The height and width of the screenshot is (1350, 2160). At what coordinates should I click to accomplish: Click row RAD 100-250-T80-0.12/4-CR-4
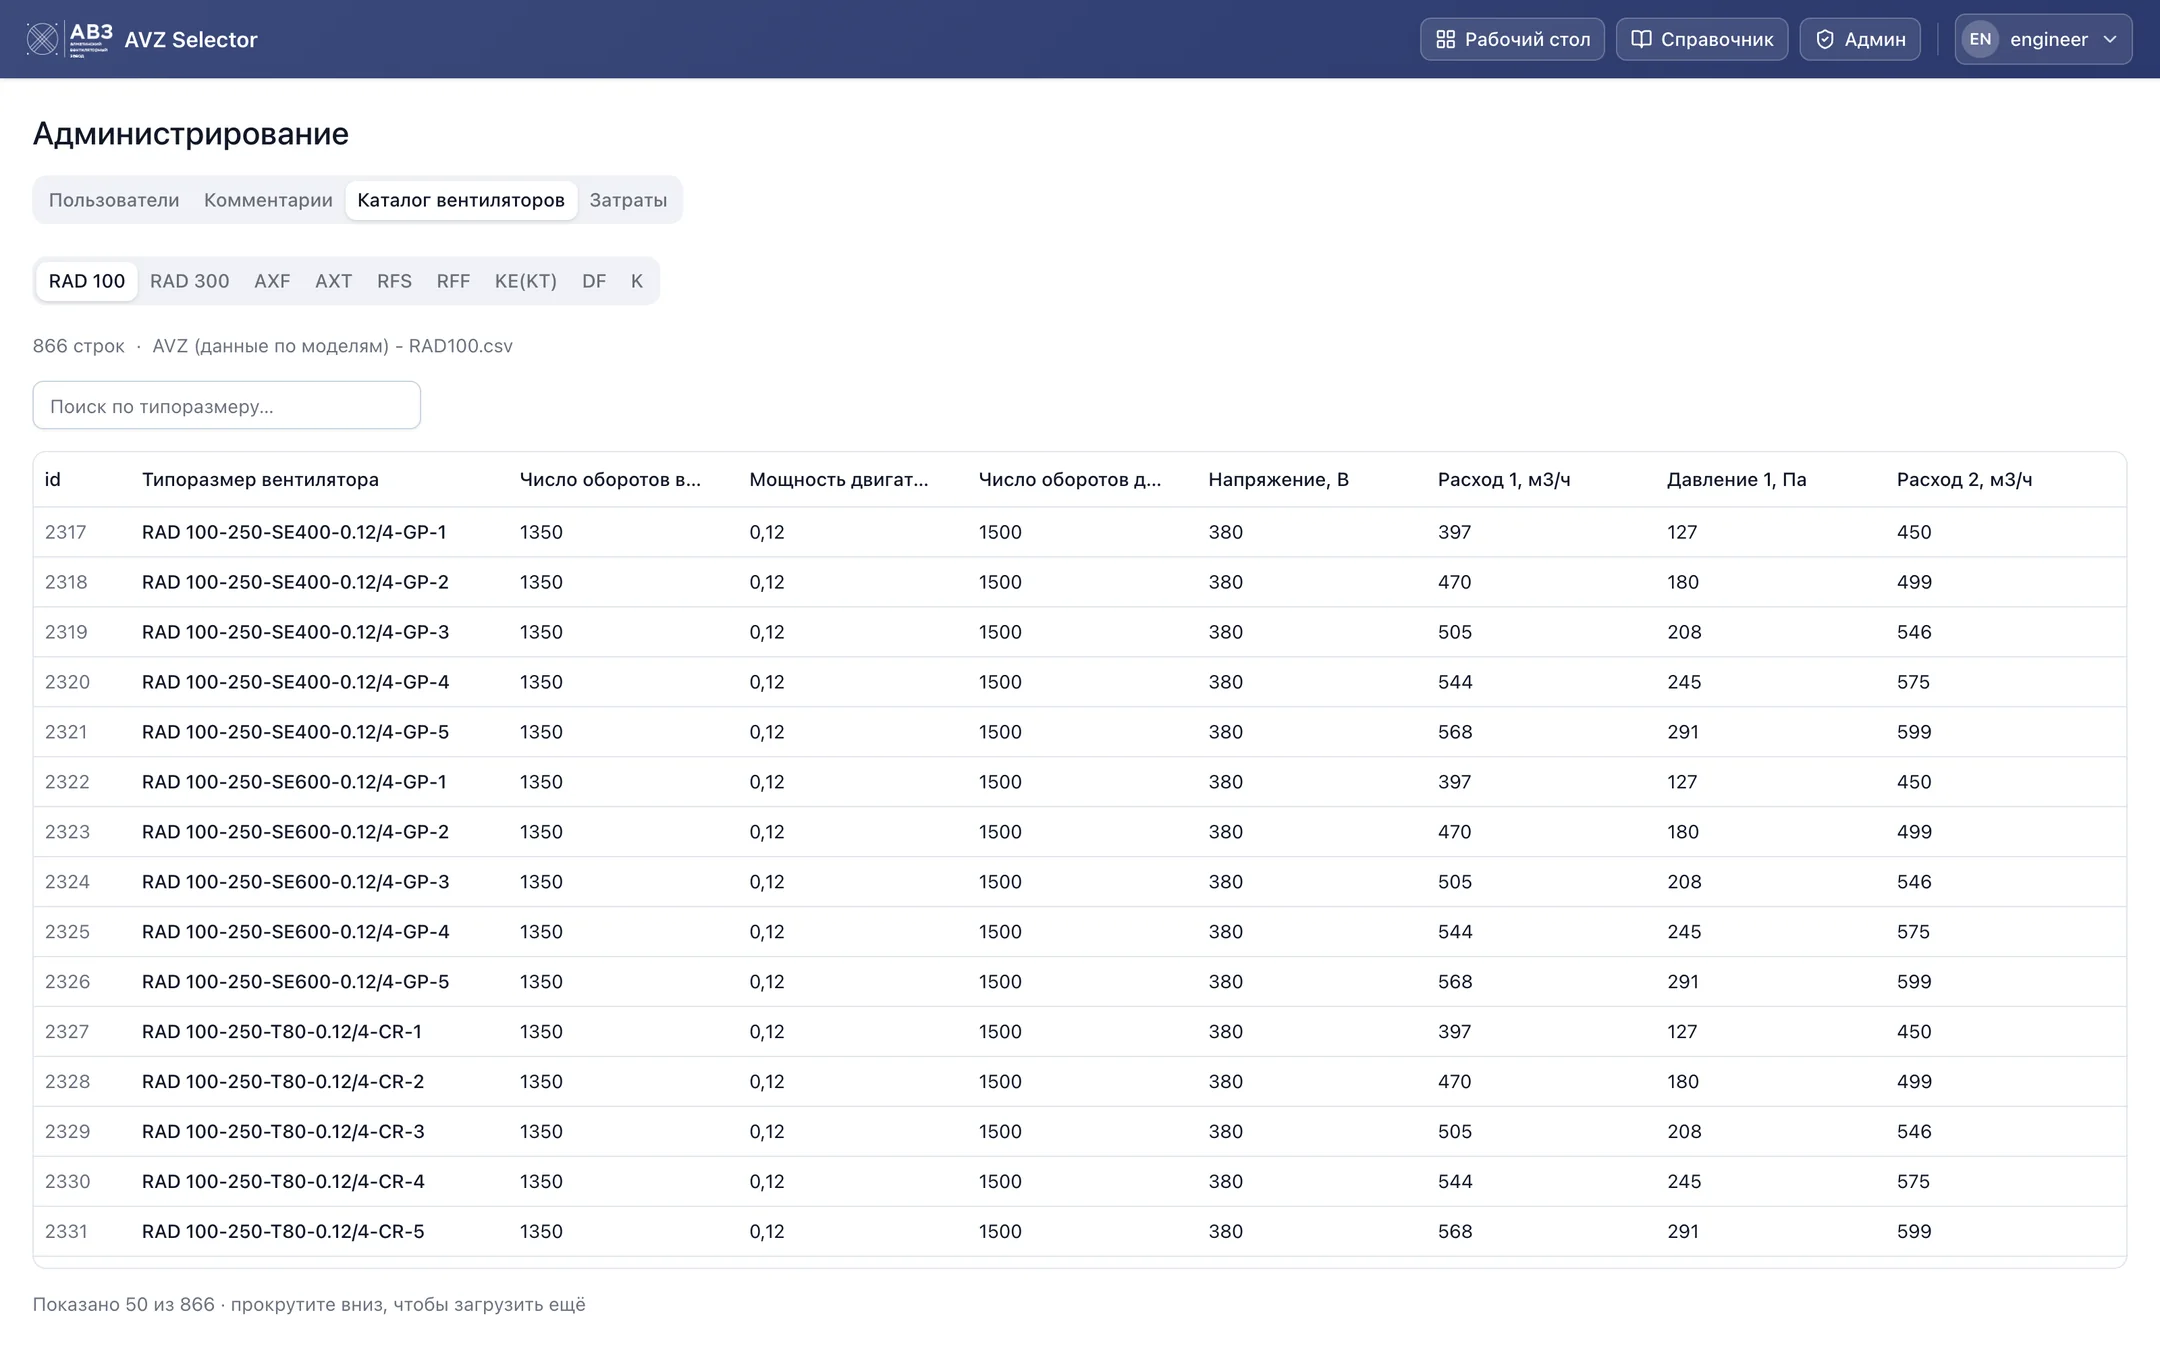[x=1080, y=1182]
